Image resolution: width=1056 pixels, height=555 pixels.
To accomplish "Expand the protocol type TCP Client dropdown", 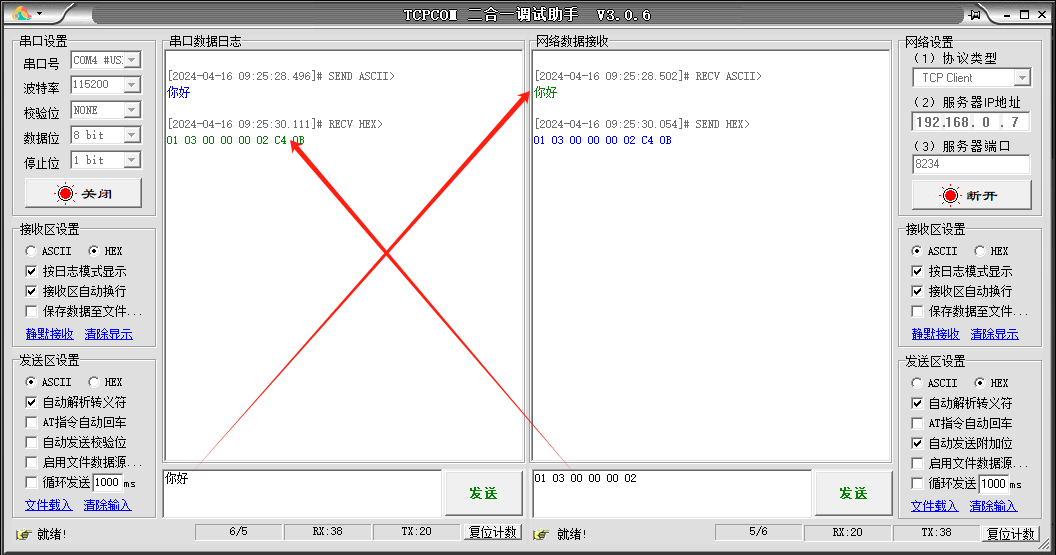I will pyautogui.click(x=1022, y=78).
